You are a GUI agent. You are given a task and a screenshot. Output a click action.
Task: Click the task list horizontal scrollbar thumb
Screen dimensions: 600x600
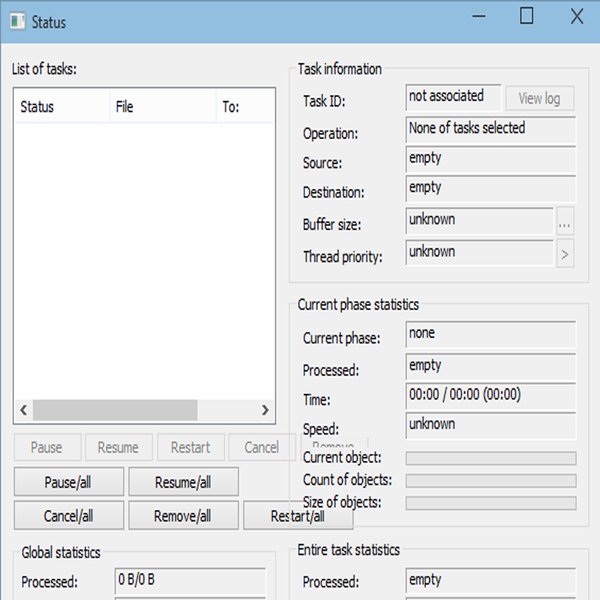click(x=115, y=410)
